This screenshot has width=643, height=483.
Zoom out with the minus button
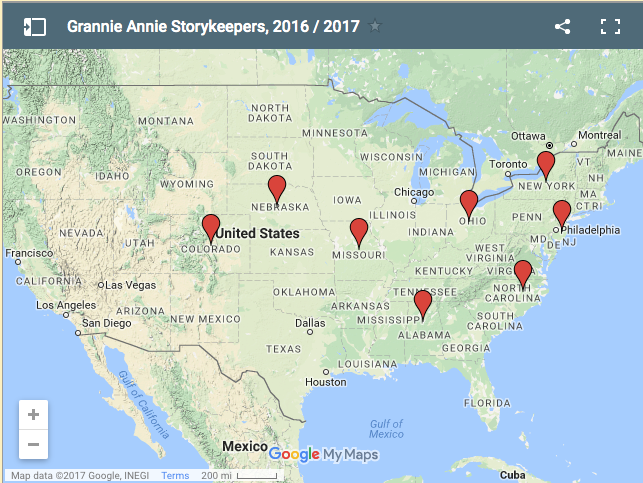tap(34, 444)
